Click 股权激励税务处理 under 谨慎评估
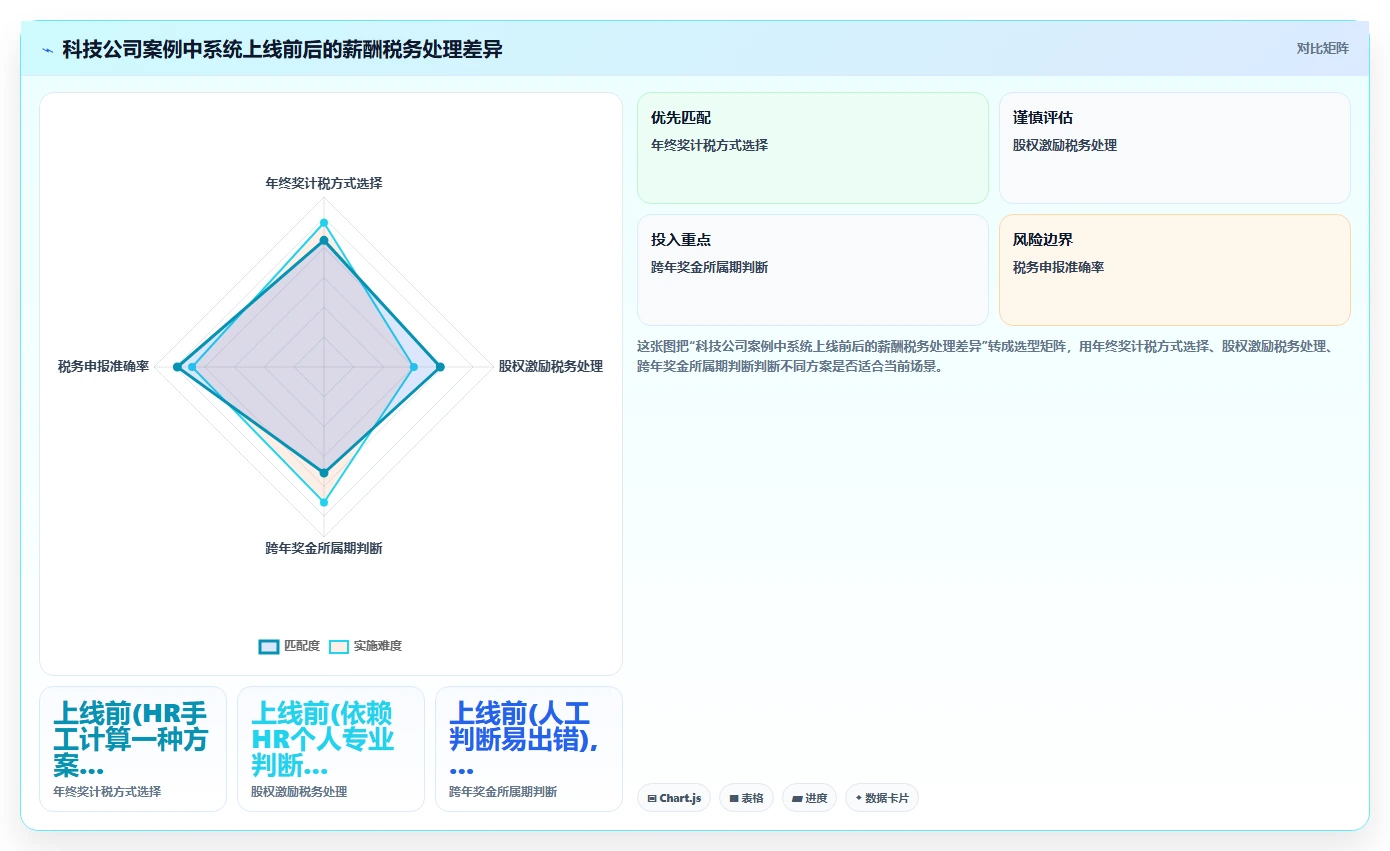Screen dimensions: 1390x851 pos(1065,145)
